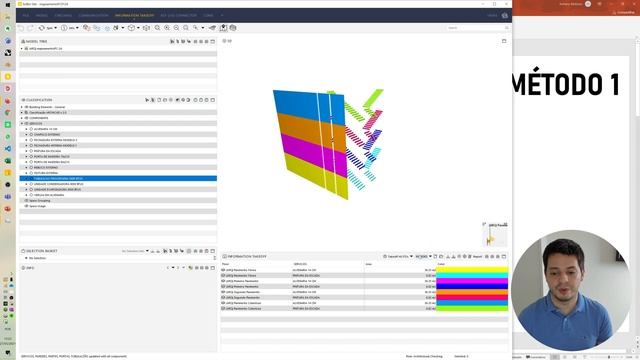Click the zoom out magnifier icon
Image resolution: width=640 pixels, height=360 pixels.
pyautogui.click(x=176, y=28)
